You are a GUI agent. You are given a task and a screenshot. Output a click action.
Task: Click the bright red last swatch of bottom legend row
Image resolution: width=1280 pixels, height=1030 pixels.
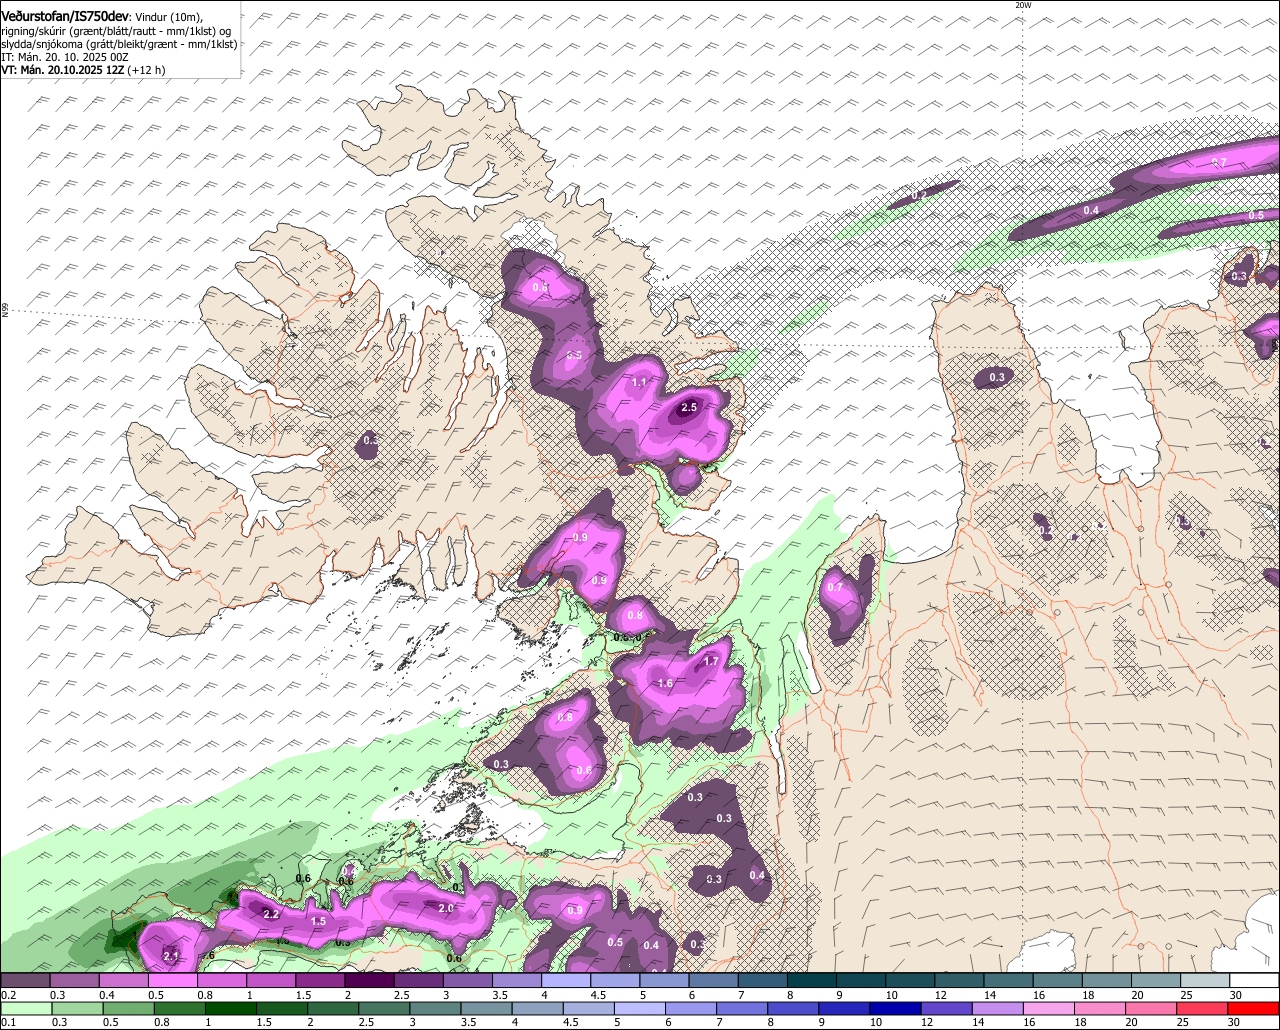(x=1255, y=1009)
